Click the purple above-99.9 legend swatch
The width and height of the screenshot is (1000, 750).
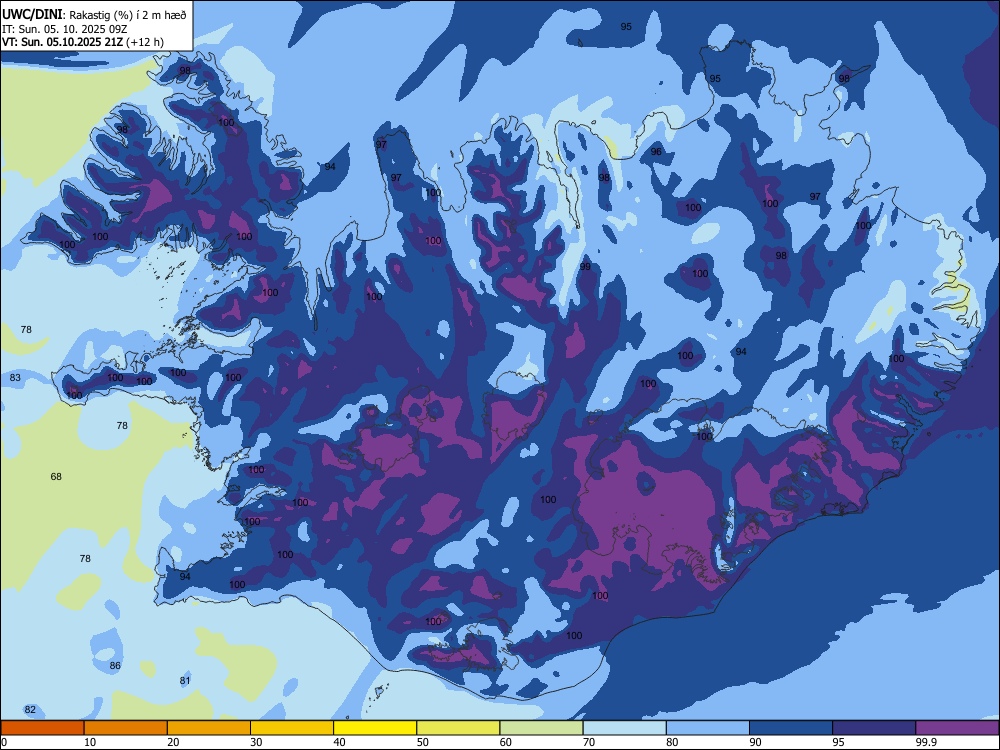coord(957,728)
